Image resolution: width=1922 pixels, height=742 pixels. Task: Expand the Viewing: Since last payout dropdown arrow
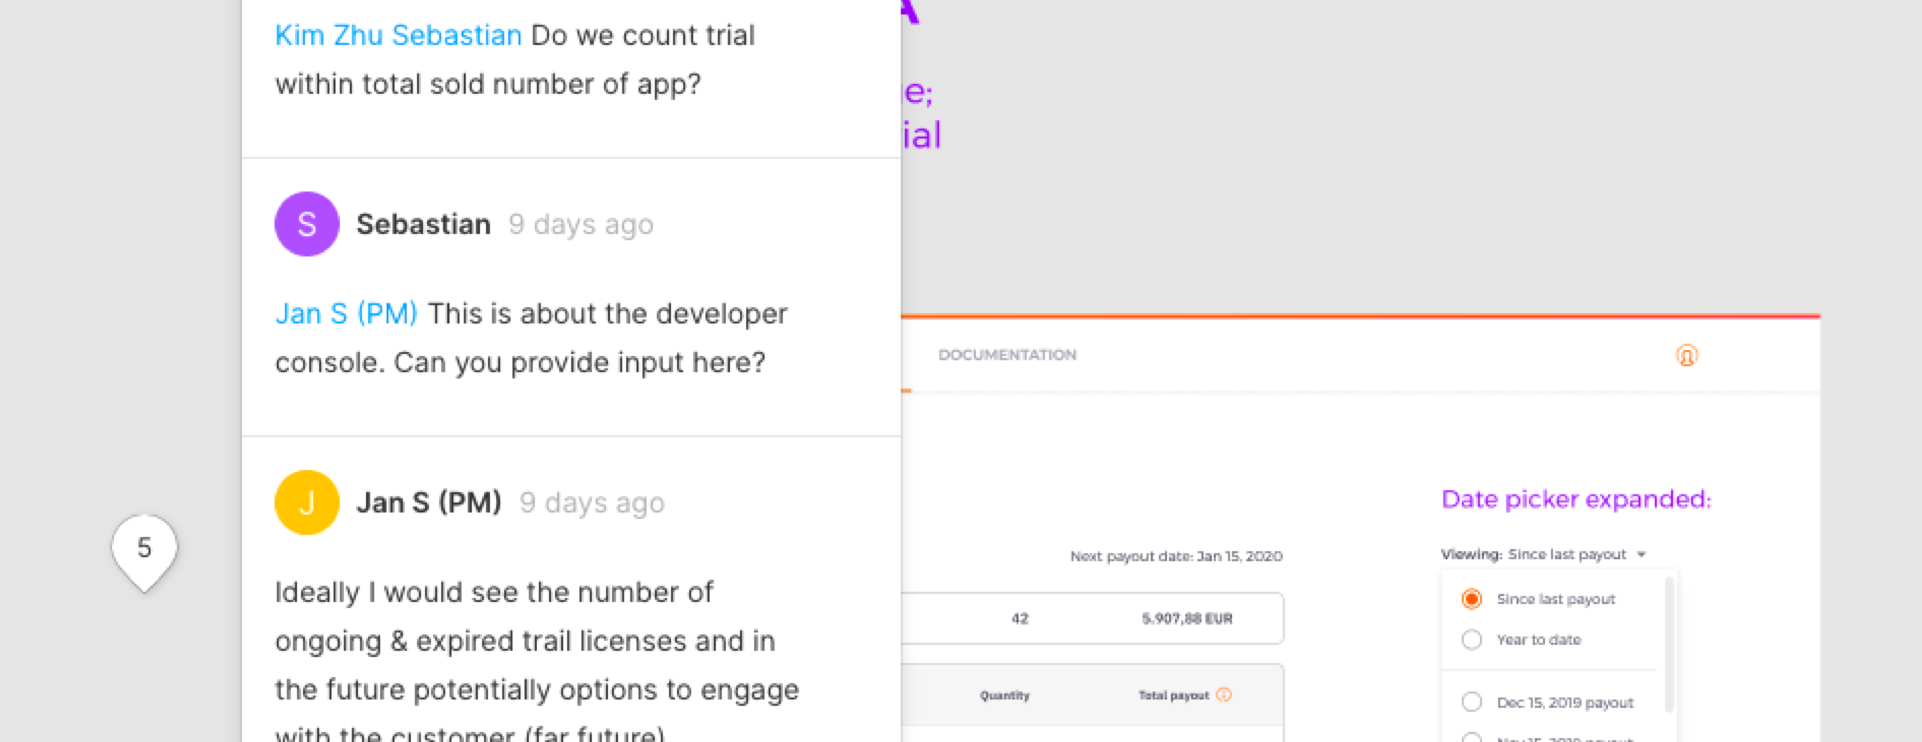click(1641, 554)
